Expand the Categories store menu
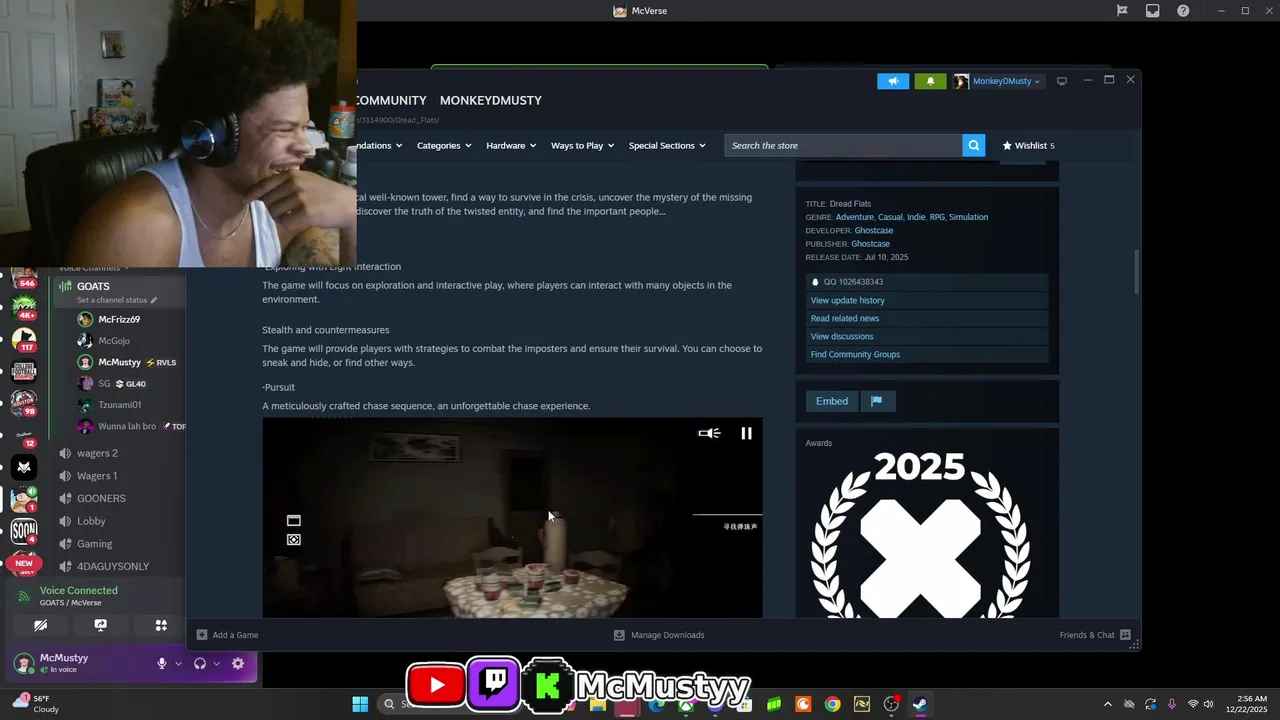This screenshot has width=1280, height=720. tap(444, 146)
